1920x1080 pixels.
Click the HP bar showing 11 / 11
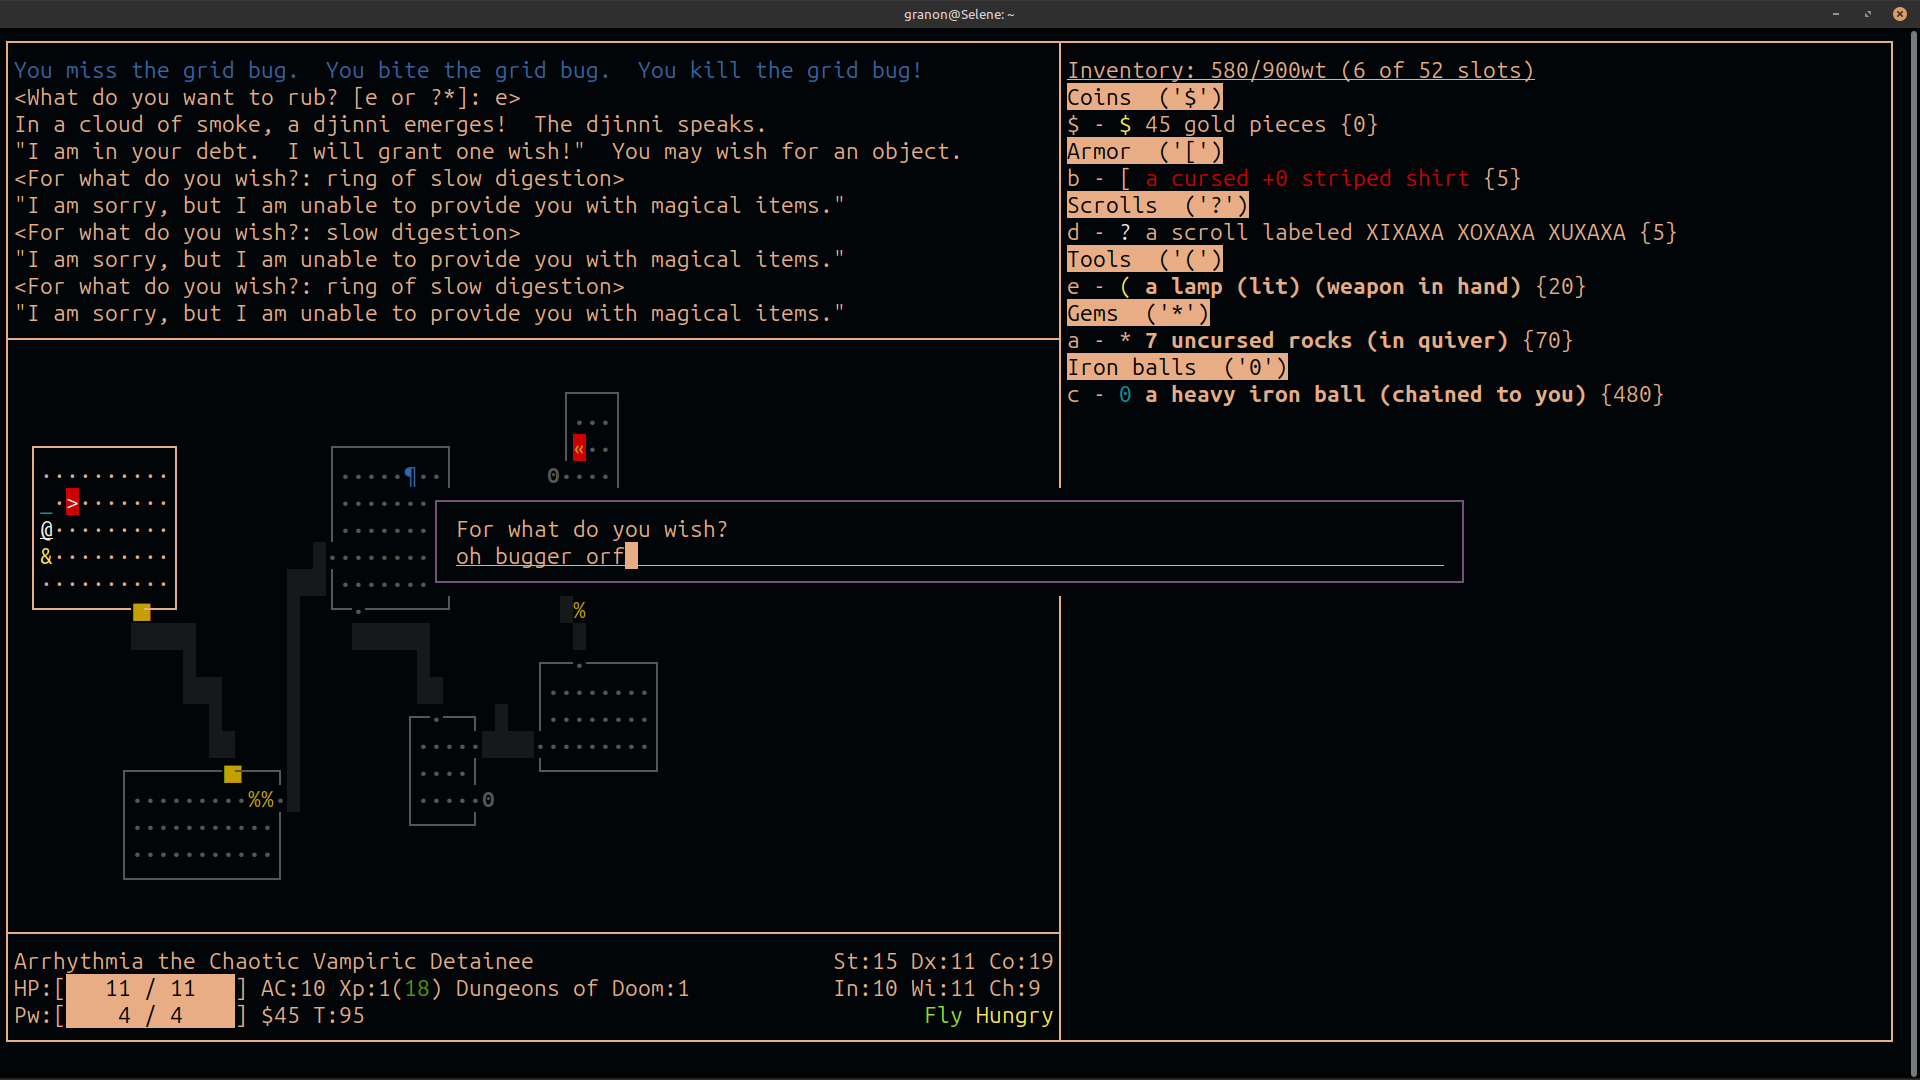150,988
